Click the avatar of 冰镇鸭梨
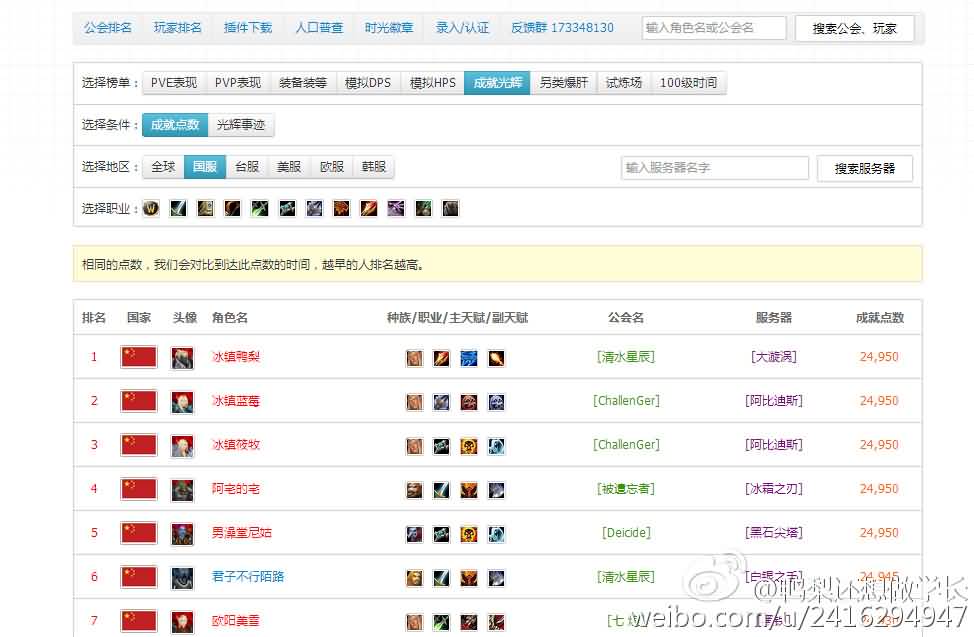This screenshot has width=974, height=637. [182, 357]
